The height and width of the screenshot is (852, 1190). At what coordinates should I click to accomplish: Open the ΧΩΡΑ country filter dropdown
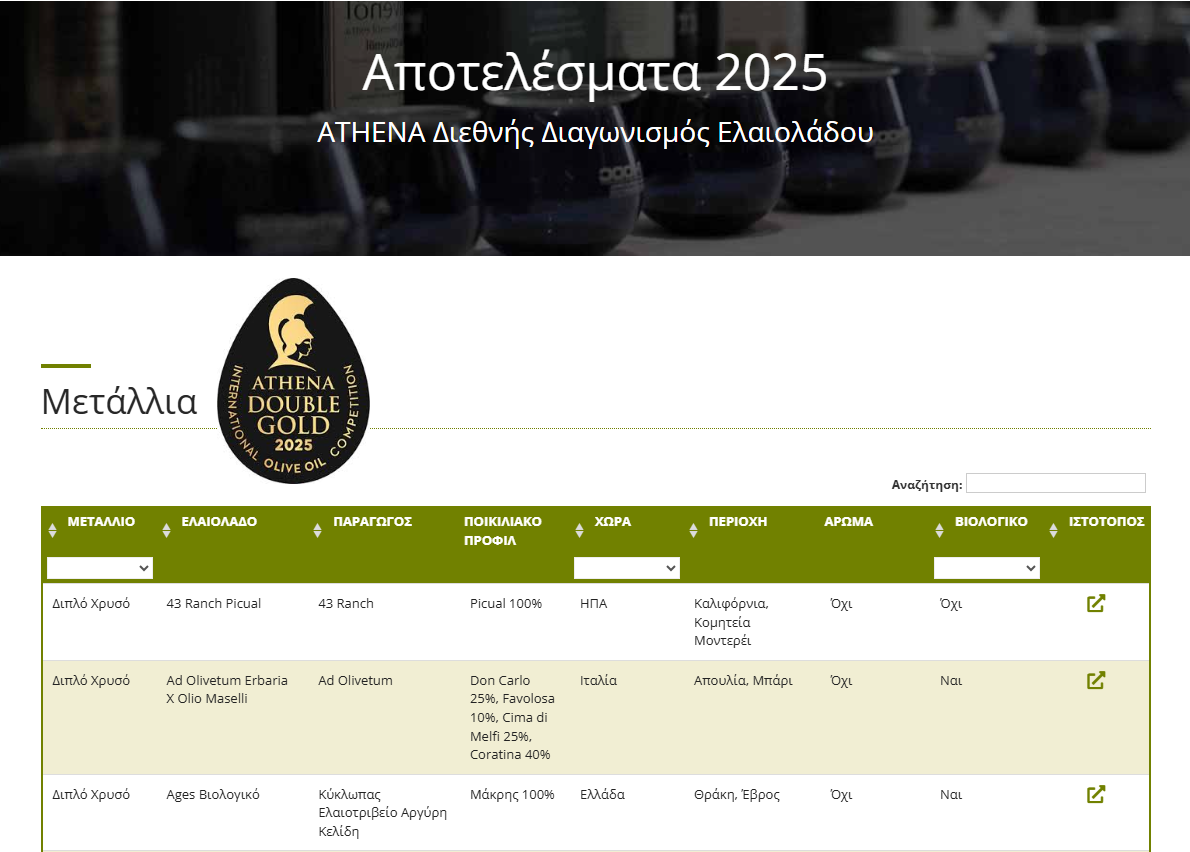pos(626,567)
